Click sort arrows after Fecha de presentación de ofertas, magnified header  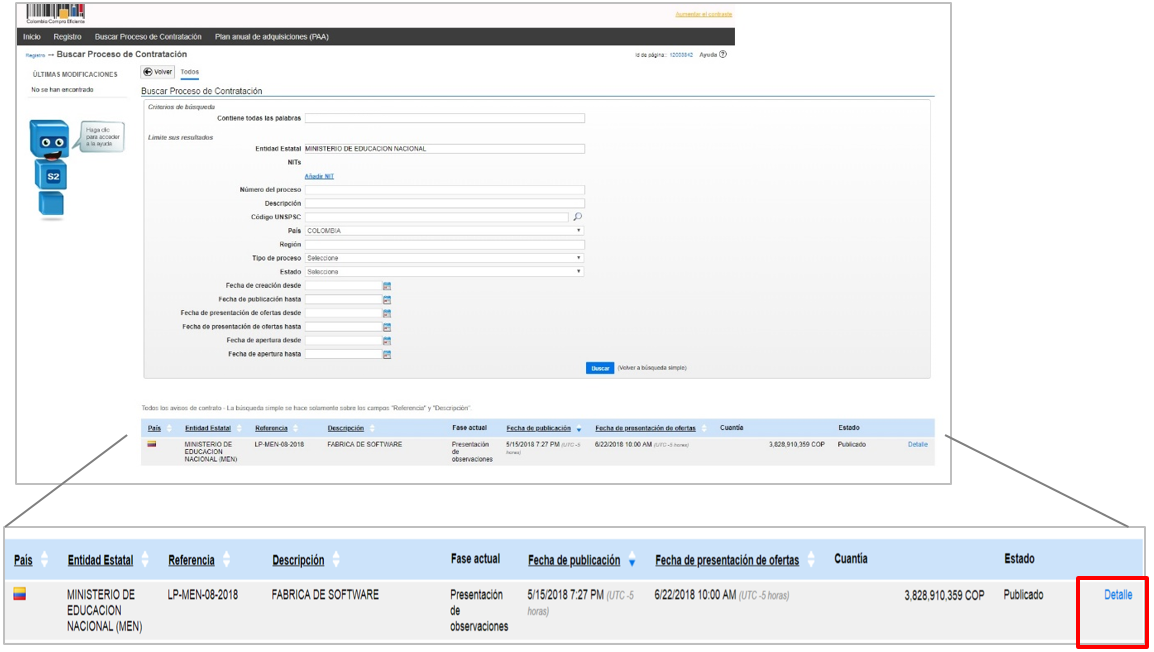tap(810, 559)
